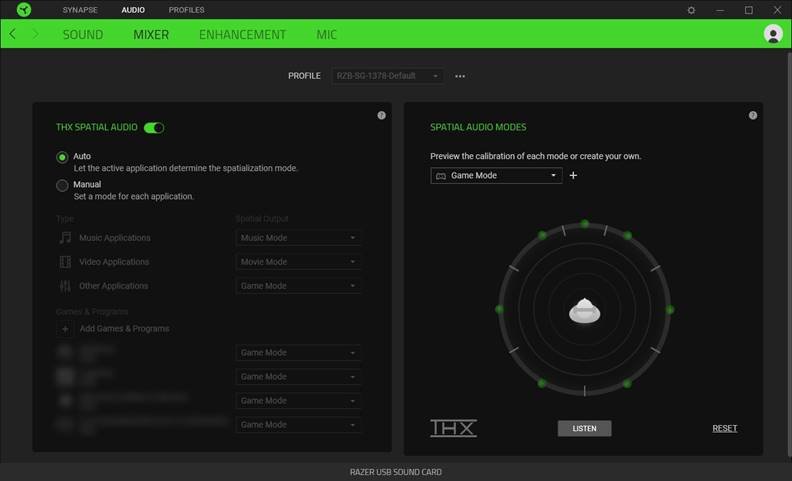Click the Video Applications film icon
This screenshot has width=792, height=481.
tap(65, 262)
